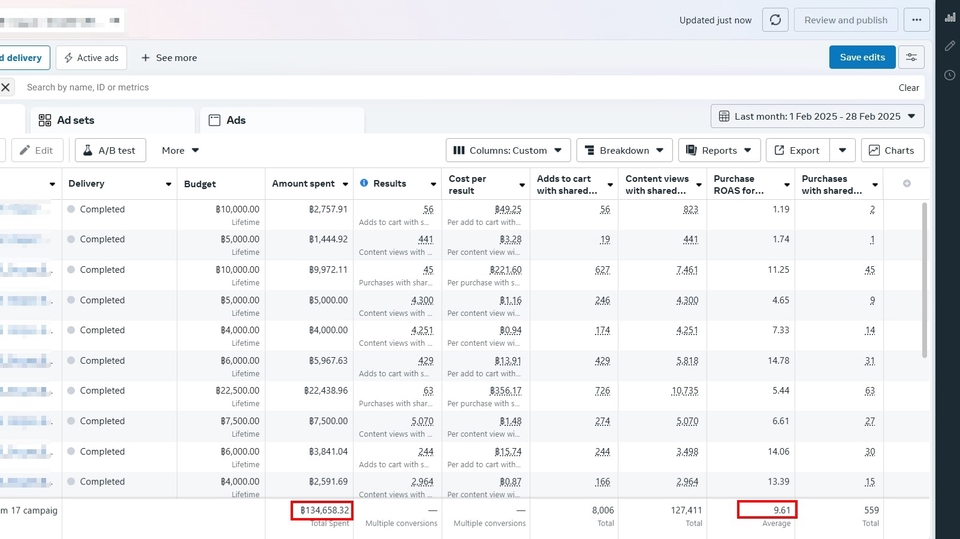Open Content views column menu

tap(699, 185)
